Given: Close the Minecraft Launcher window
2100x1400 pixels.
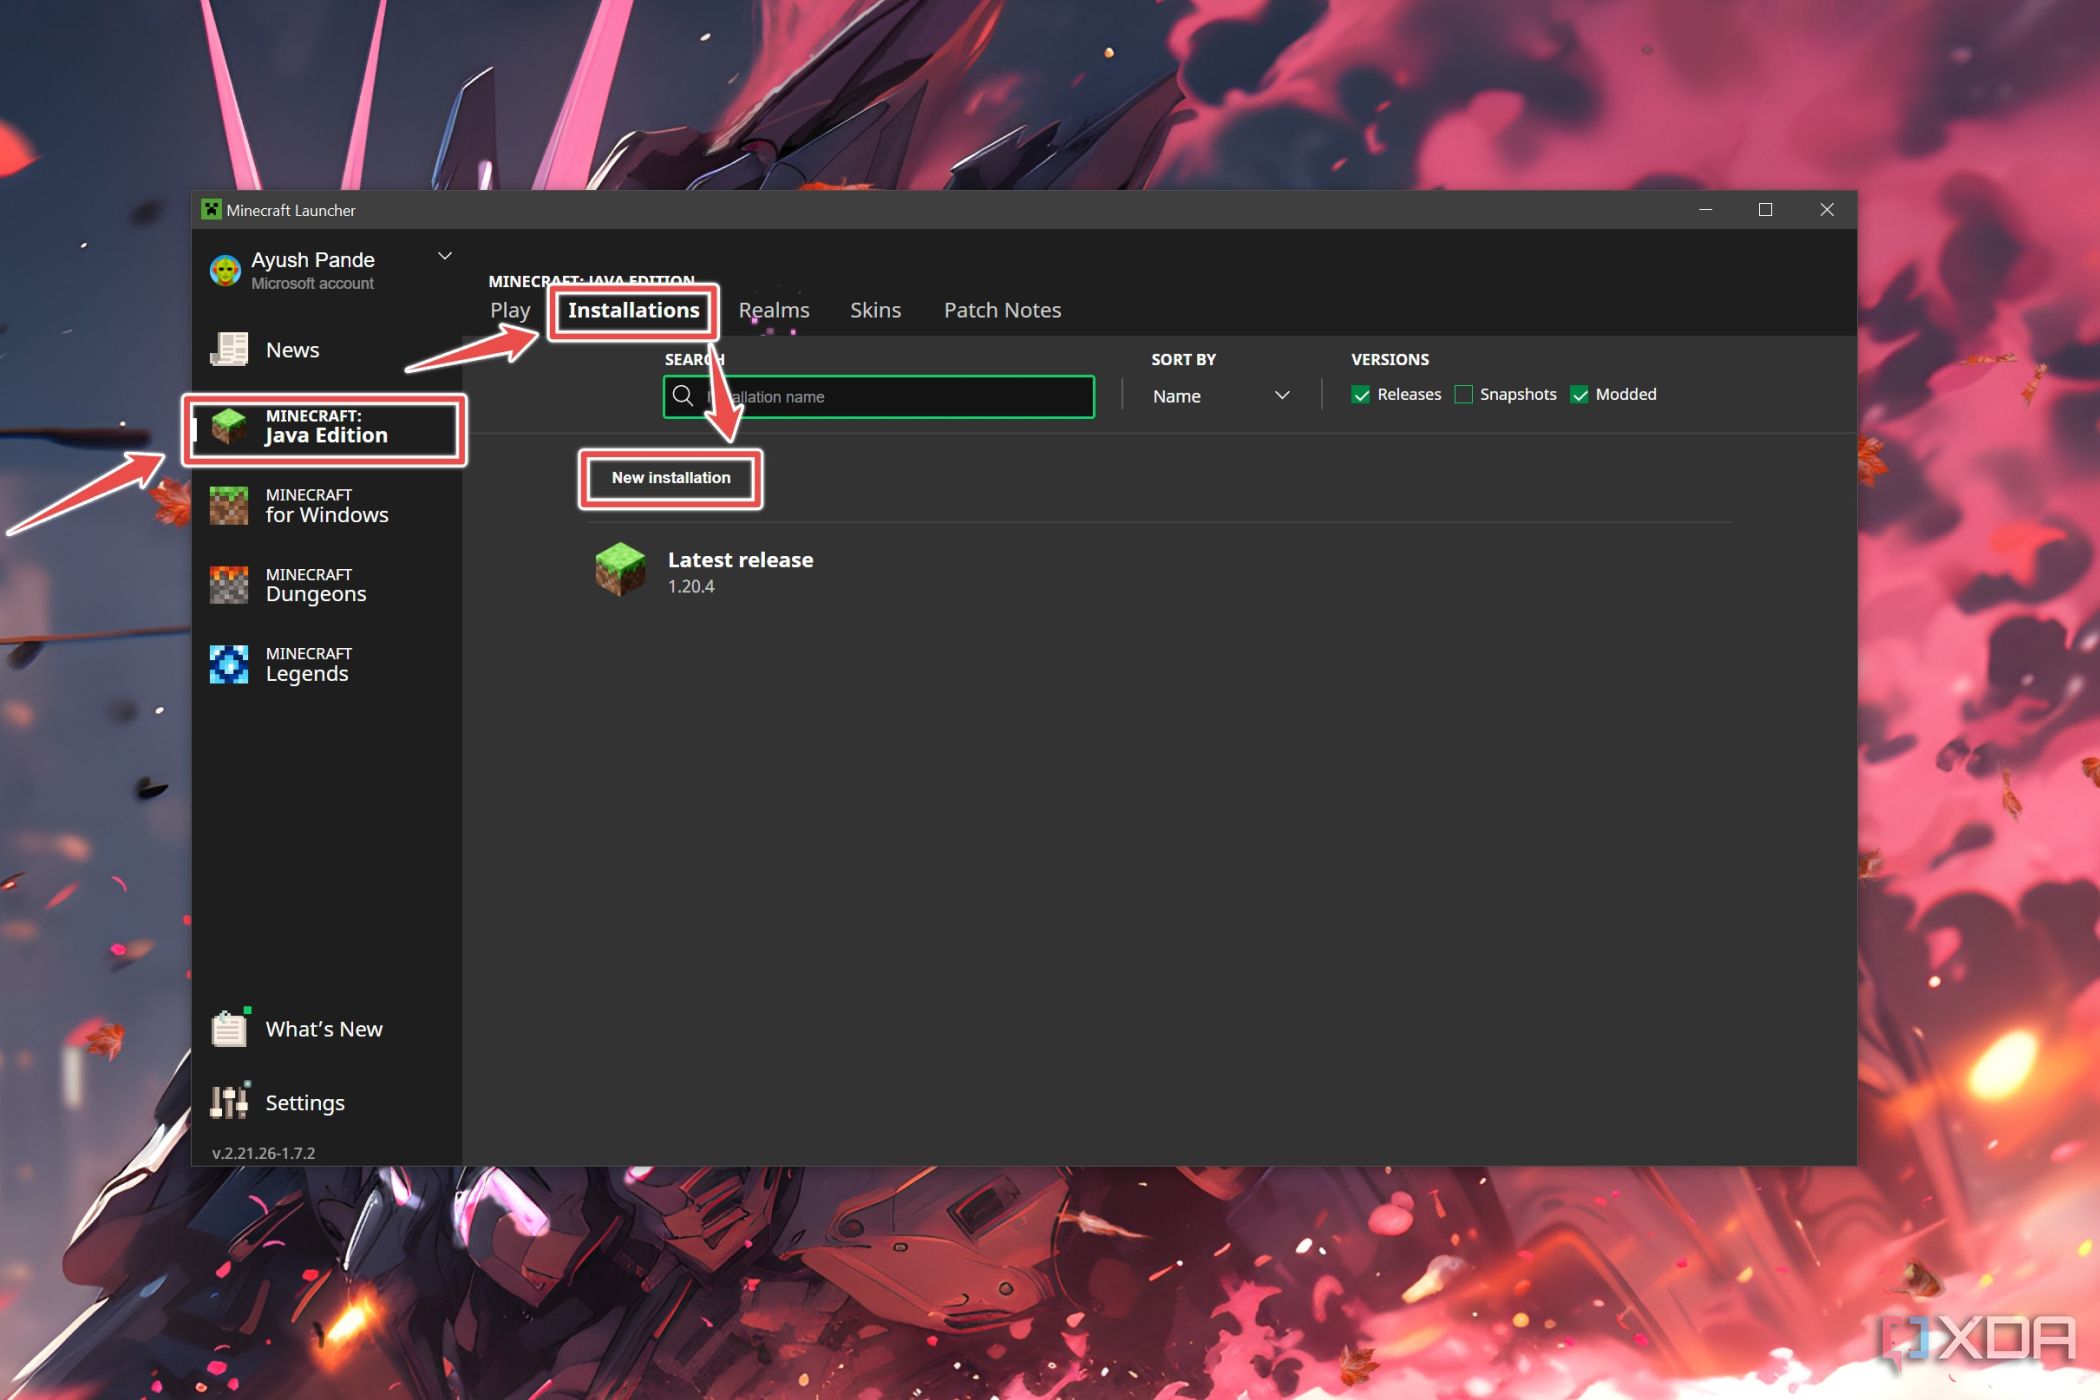Looking at the screenshot, I should (1826, 209).
